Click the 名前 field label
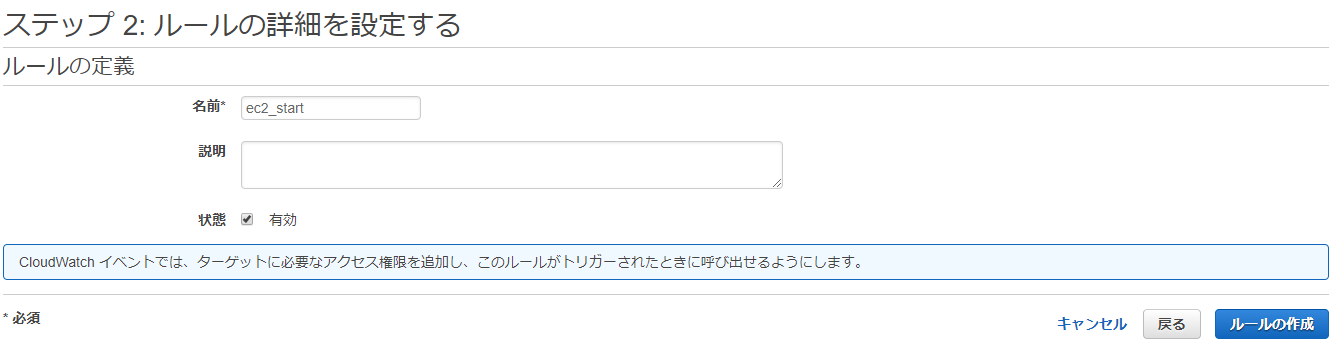Viewport: 1344px width, 360px height. point(206,106)
